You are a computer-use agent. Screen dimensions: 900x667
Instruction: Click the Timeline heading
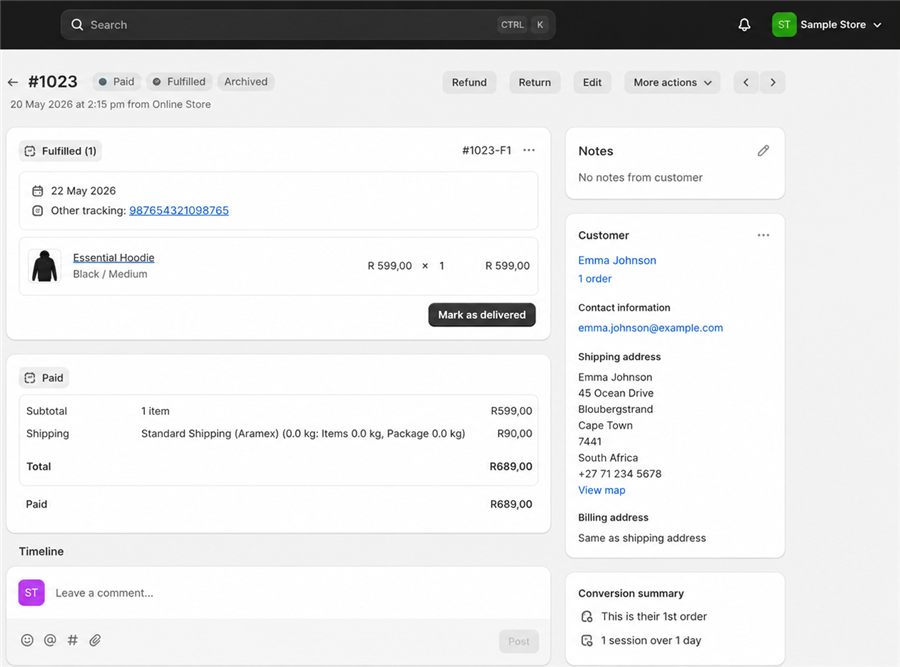[41, 551]
